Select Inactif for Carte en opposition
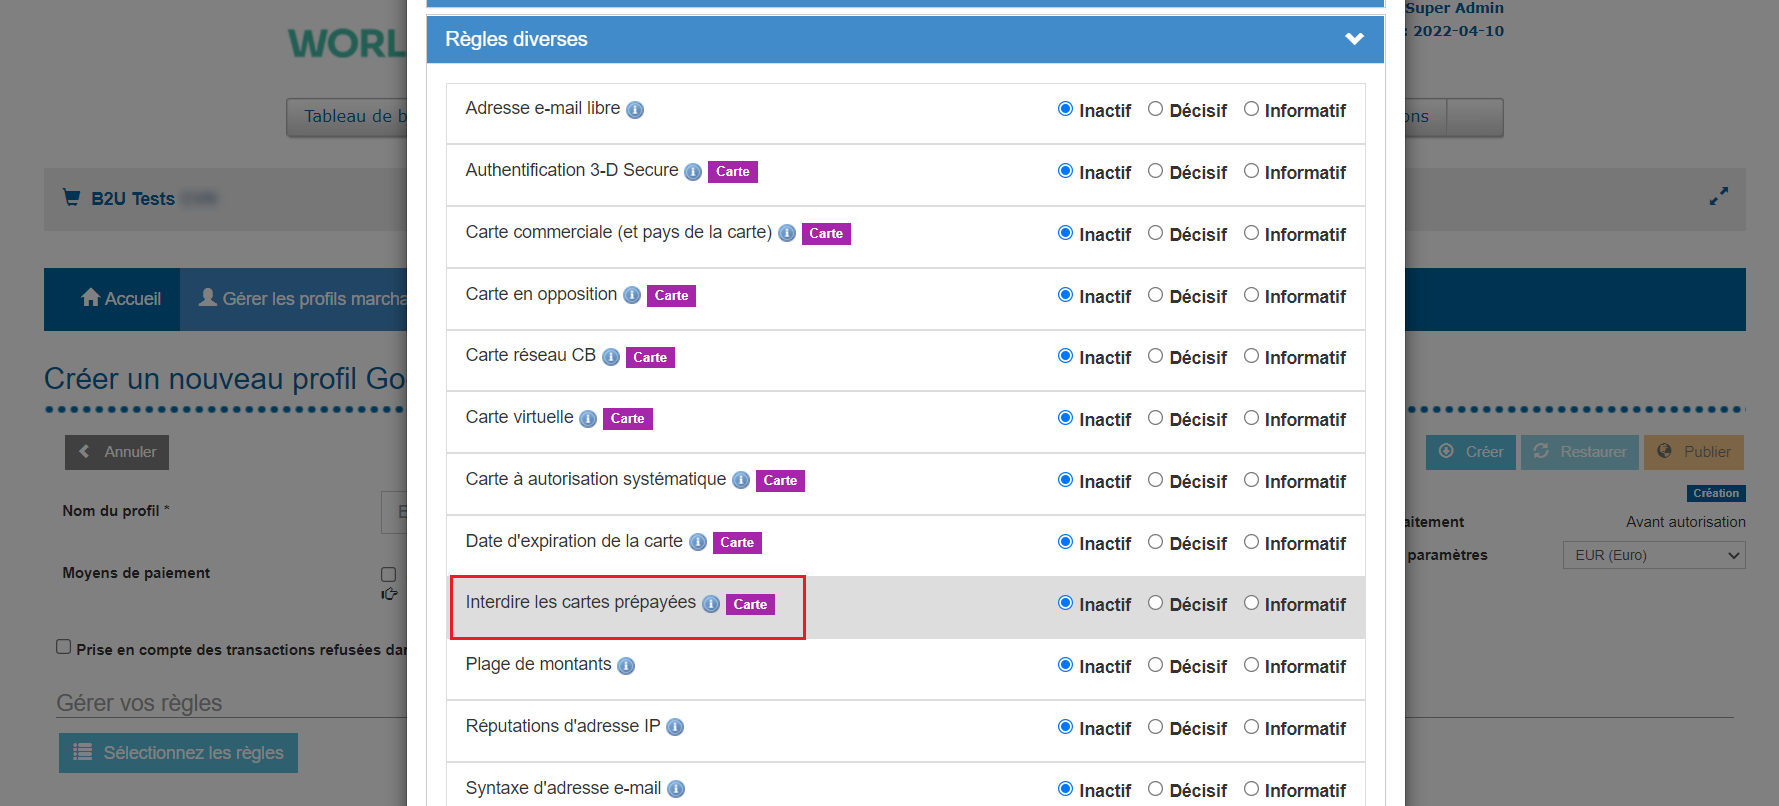This screenshot has height=806, width=1779. [1065, 295]
